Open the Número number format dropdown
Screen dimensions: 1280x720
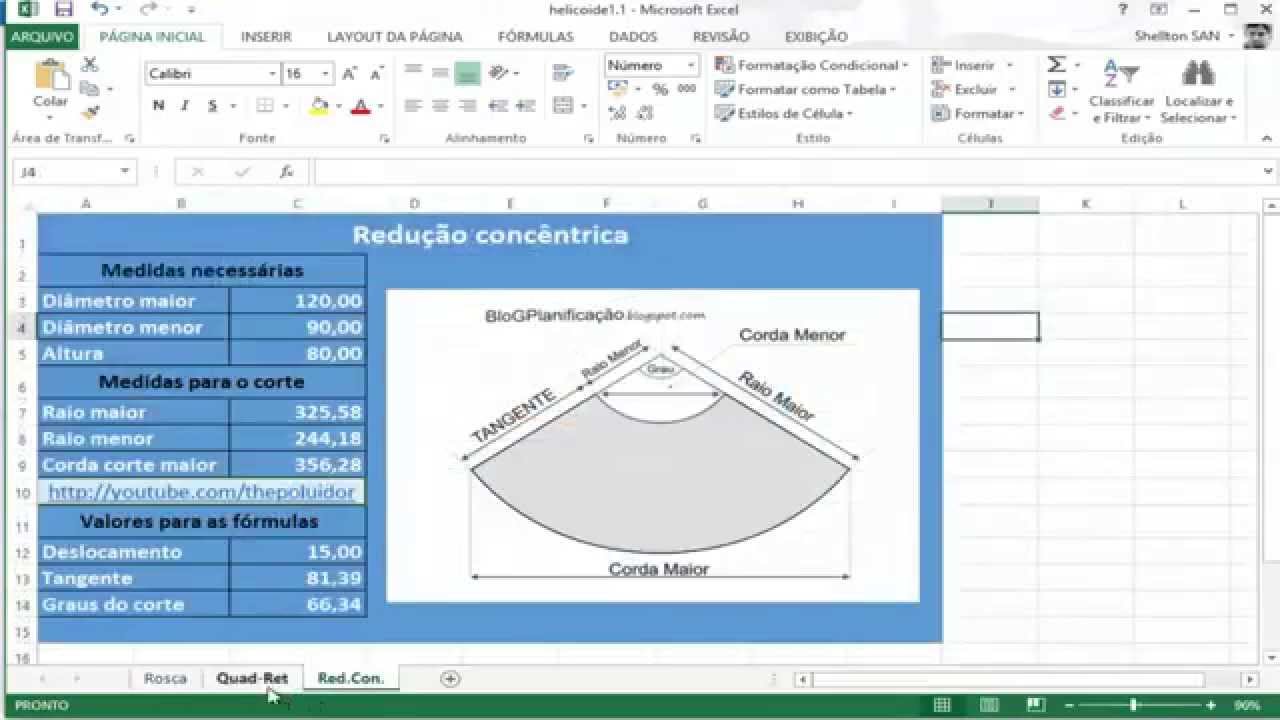(x=690, y=65)
